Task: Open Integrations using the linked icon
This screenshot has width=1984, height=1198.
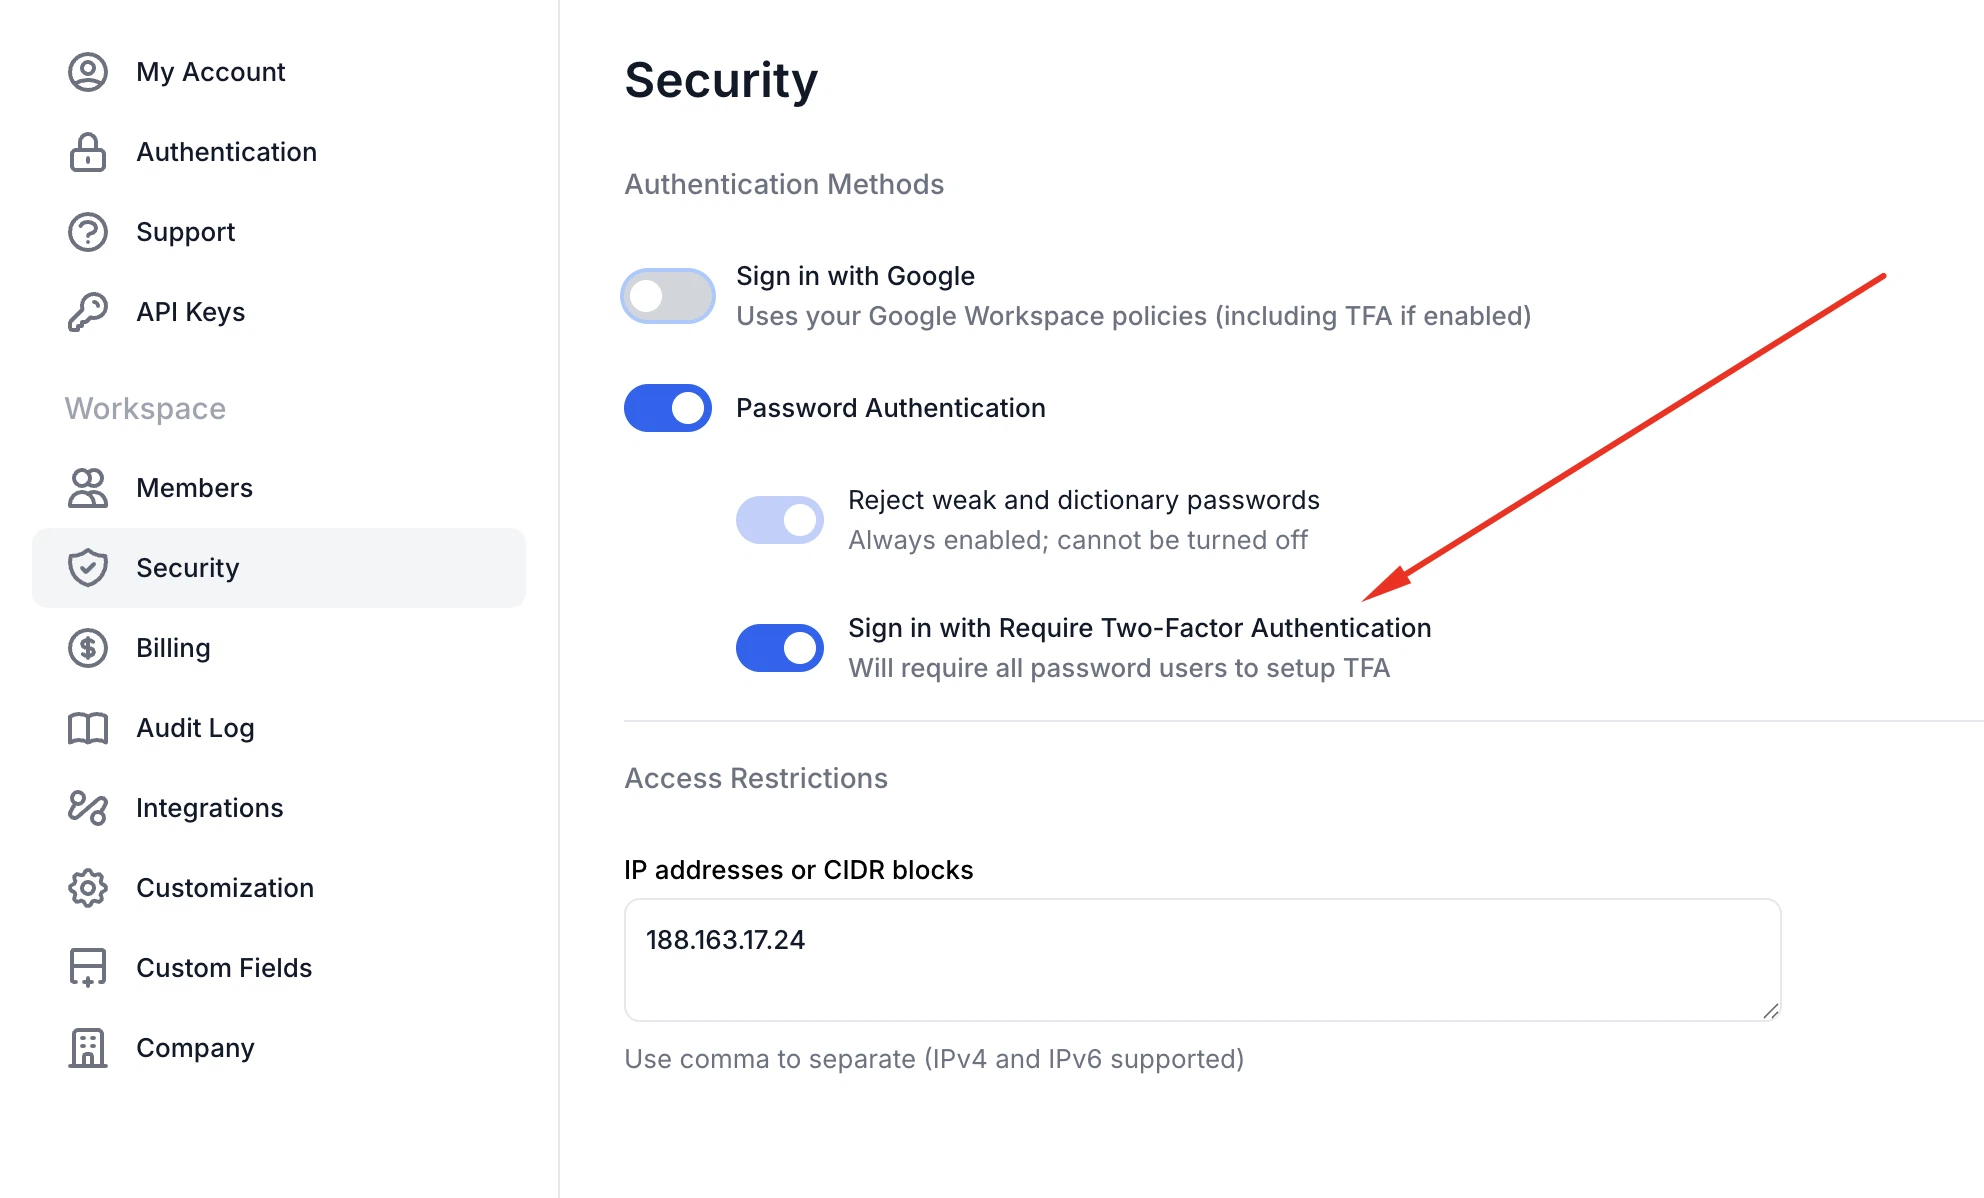Action: pyautogui.click(x=87, y=808)
